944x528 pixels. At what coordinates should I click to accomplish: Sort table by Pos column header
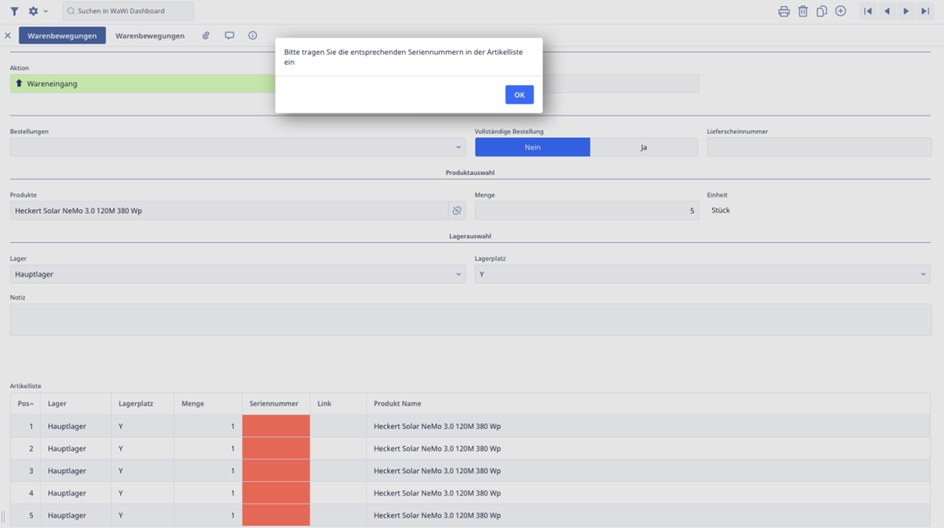click(x=24, y=404)
